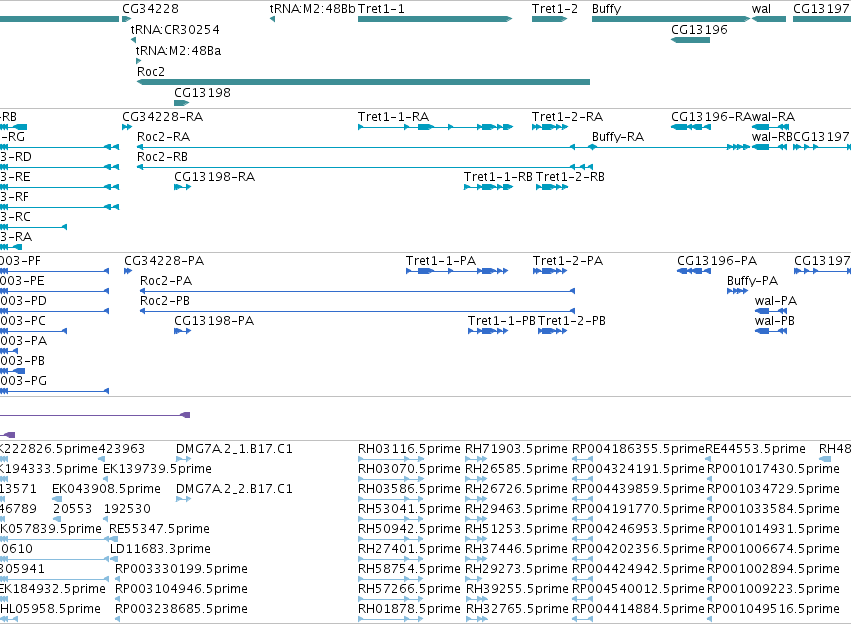Image resolution: width=851 pixels, height=624 pixels.
Task: Select the Roc2-PA protein label
Action: 166,281
